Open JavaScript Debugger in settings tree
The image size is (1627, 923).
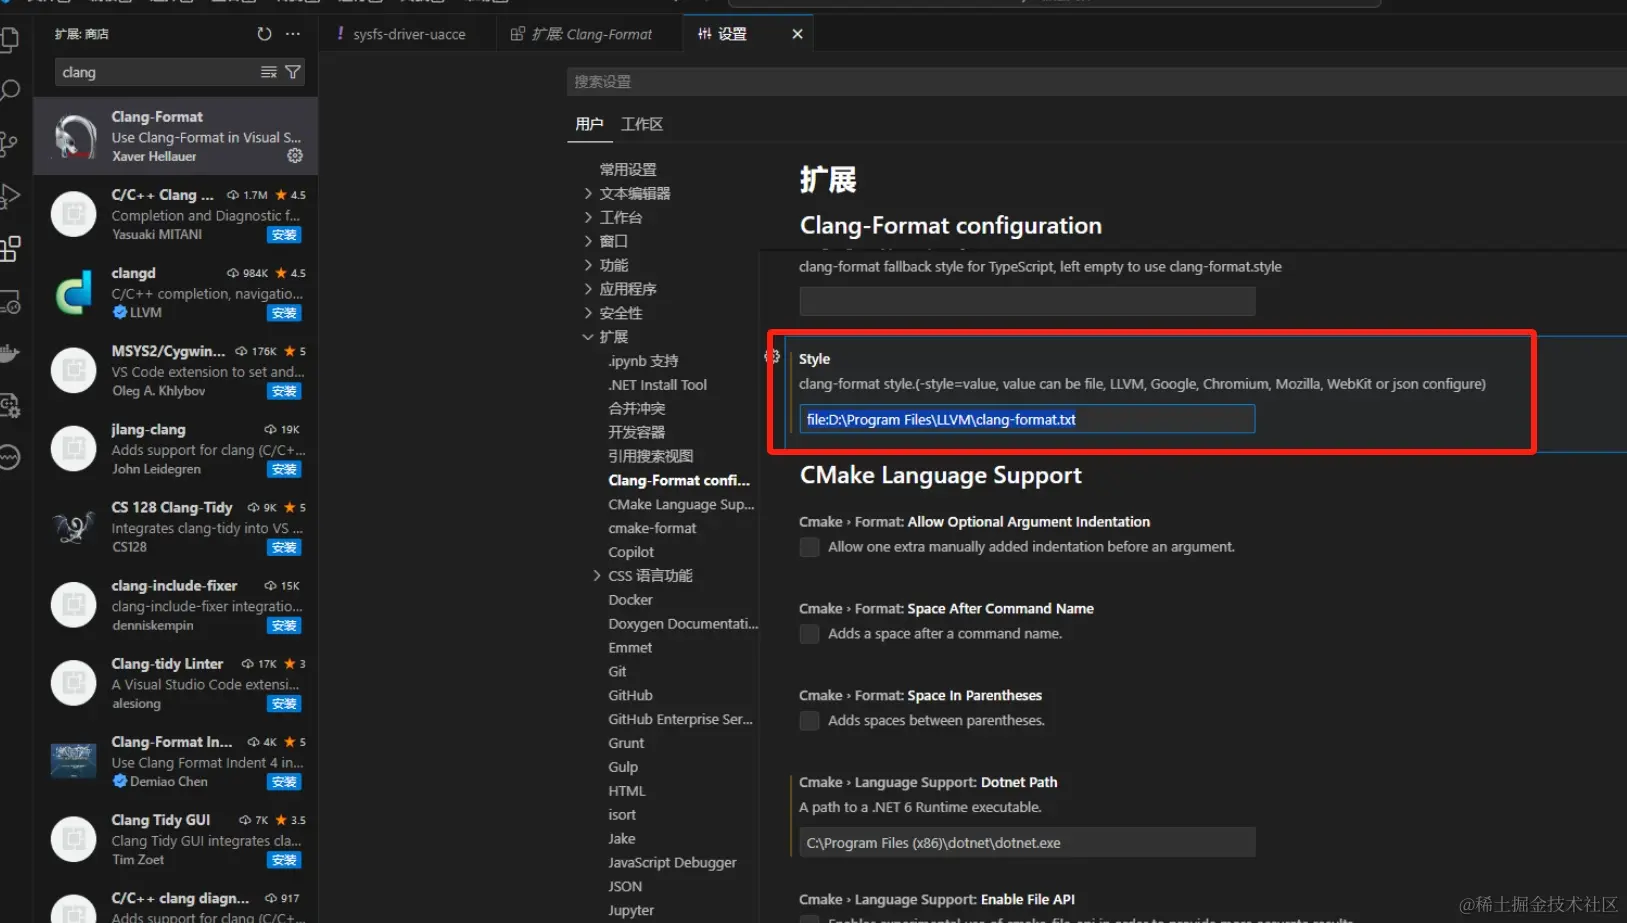672,862
